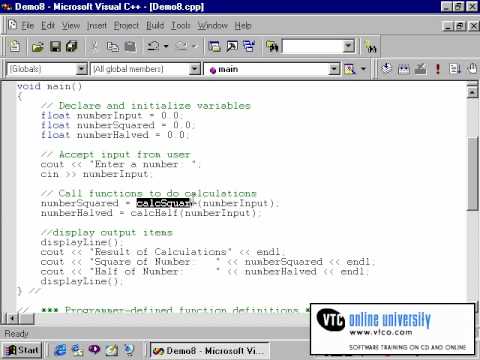Open the Window List icon

click(x=249, y=46)
